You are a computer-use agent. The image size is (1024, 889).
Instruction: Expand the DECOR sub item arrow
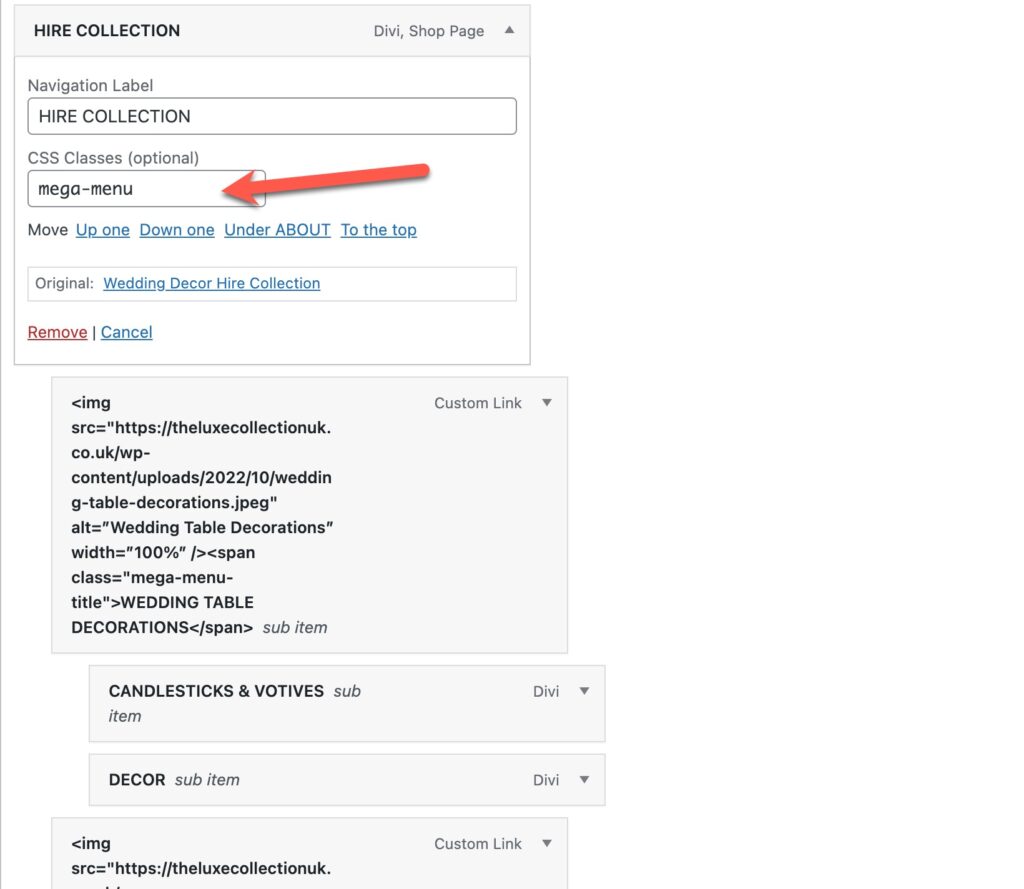pos(584,780)
